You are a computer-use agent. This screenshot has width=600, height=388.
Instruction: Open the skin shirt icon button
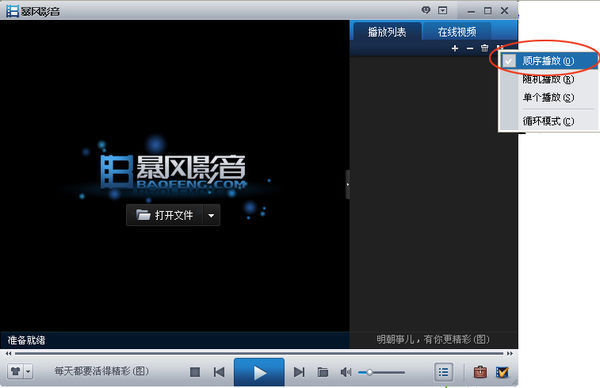pyautogui.click(x=16, y=371)
